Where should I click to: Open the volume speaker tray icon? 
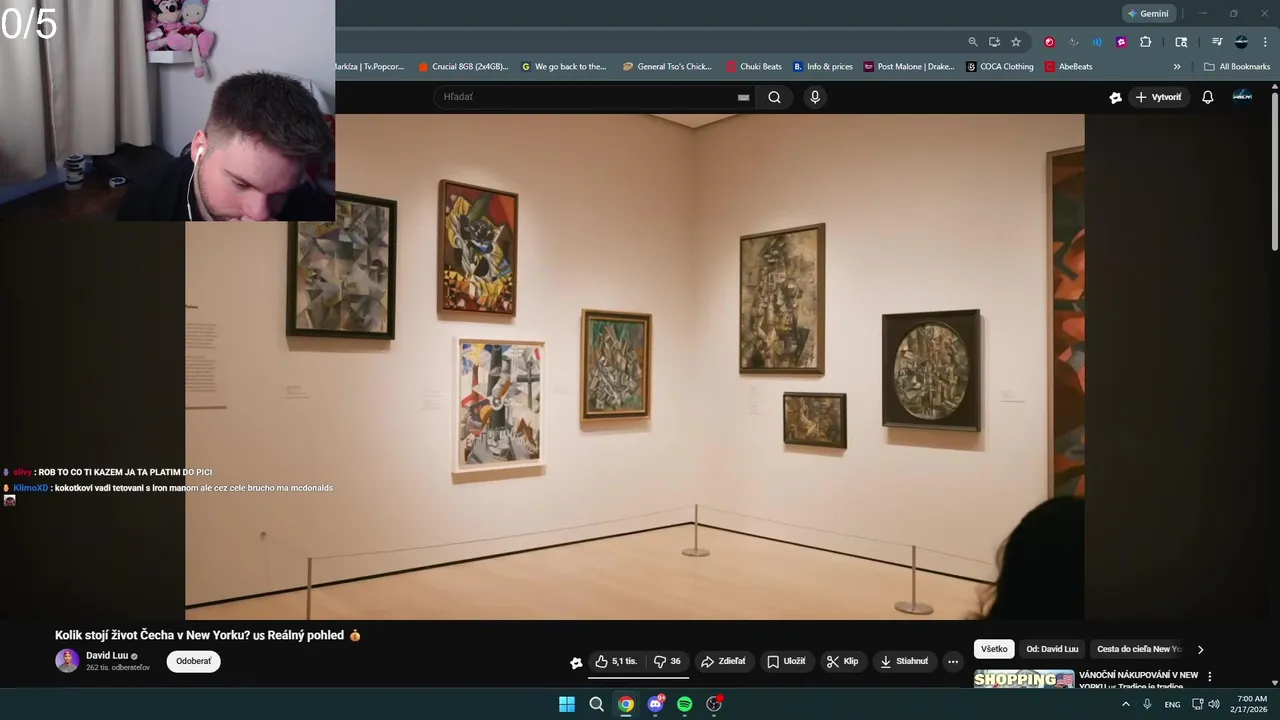click(x=1214, y=704)
